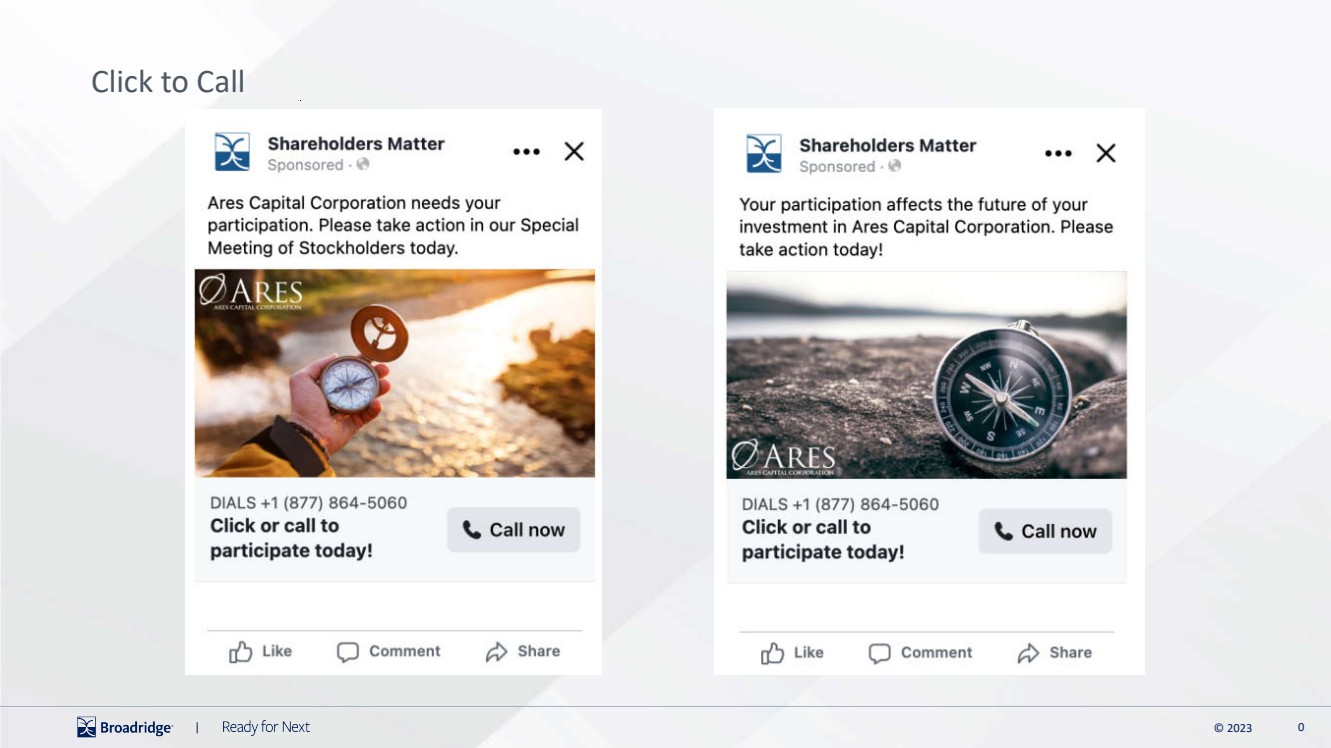Dismiss the right ad with X

pyautogui.click(x=1105, y=154)
